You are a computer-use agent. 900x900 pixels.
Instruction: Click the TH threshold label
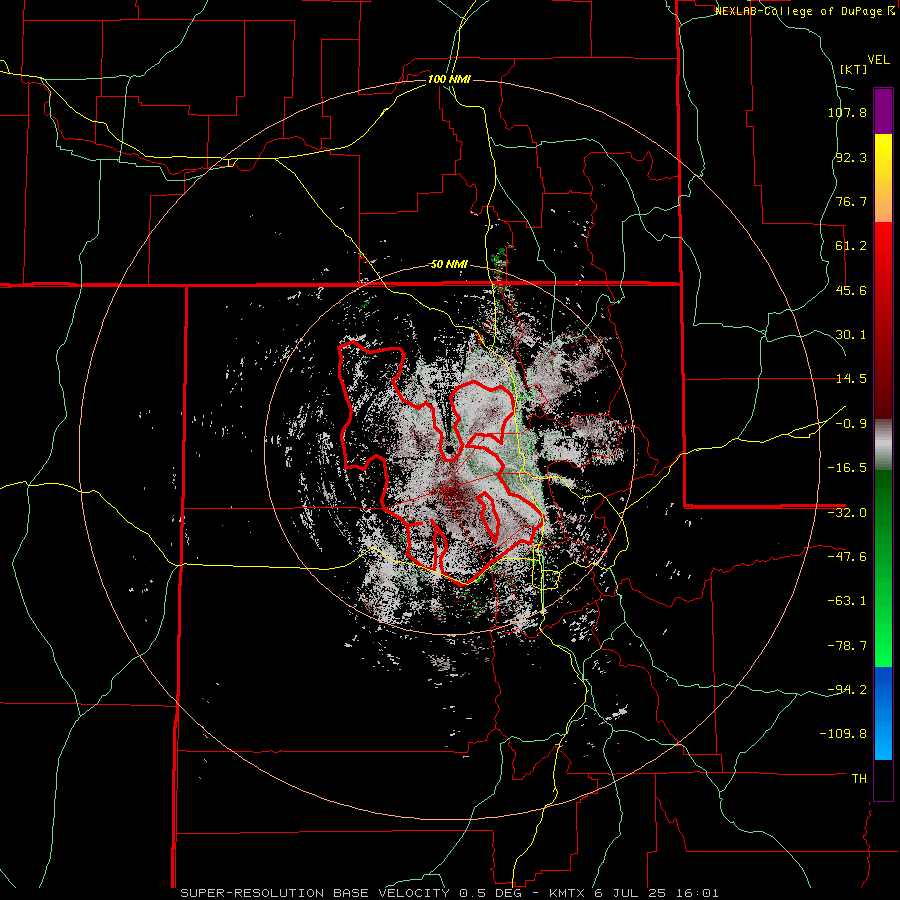click(859, 779)
